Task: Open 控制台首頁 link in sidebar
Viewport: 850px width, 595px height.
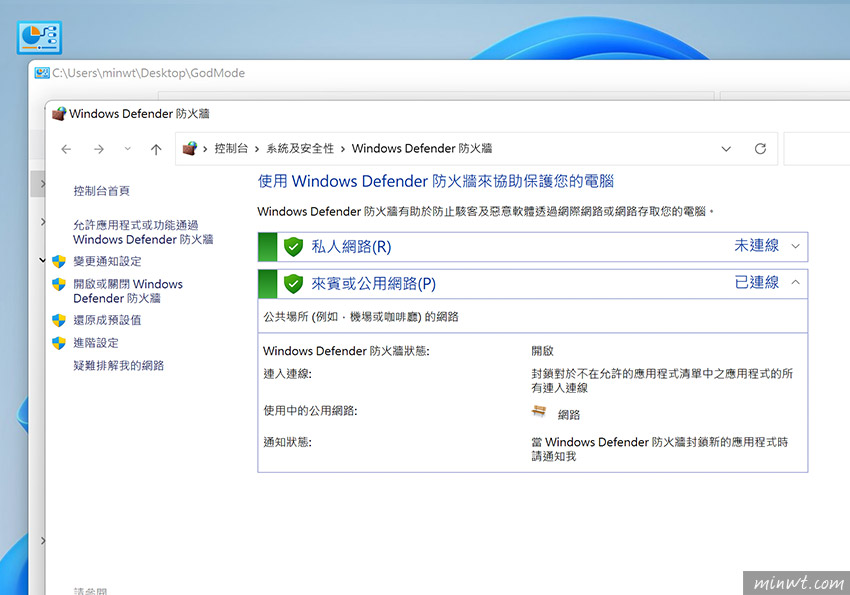Action: click(x=101, y=191)
